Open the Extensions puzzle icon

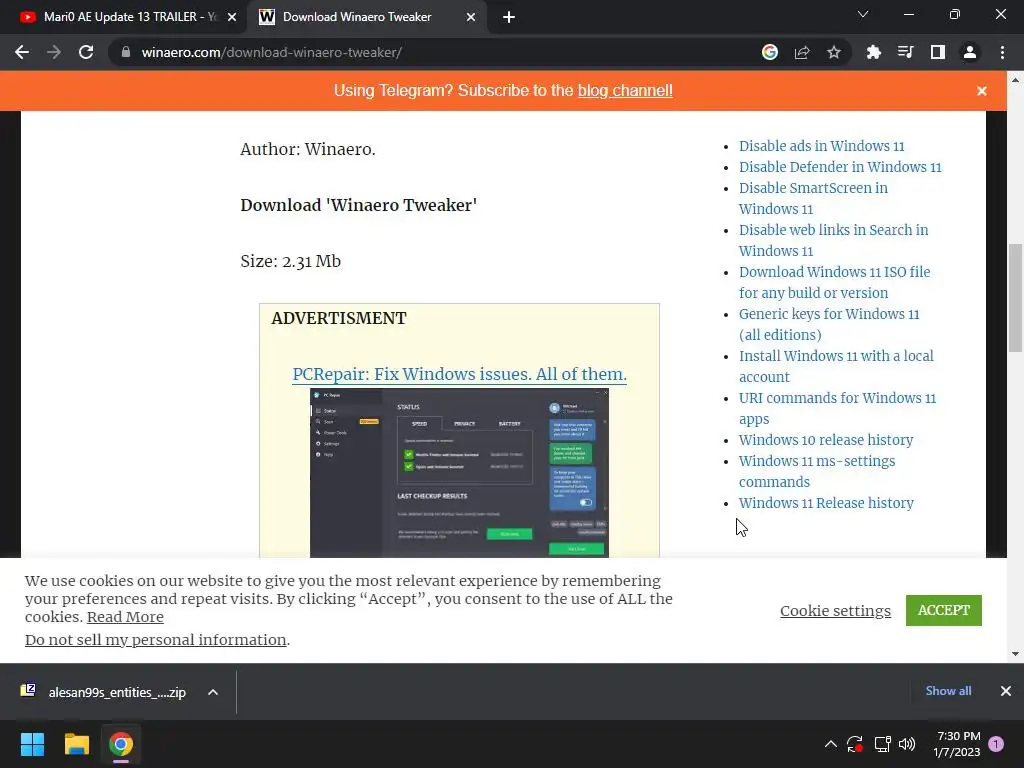click(874, 52)
